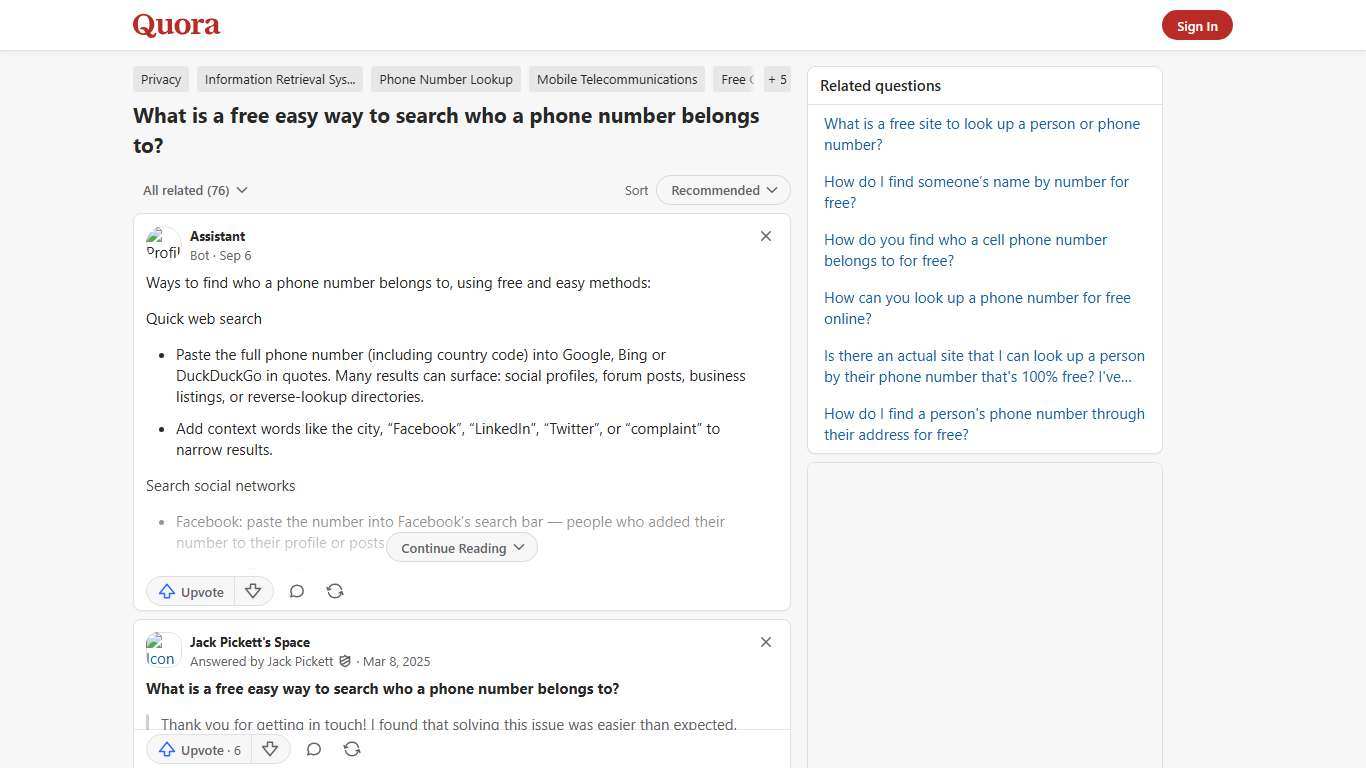The width and height of the screenshot is (1366, 768).
Task: Open the Quora home logo
Action: pos(175,25)
